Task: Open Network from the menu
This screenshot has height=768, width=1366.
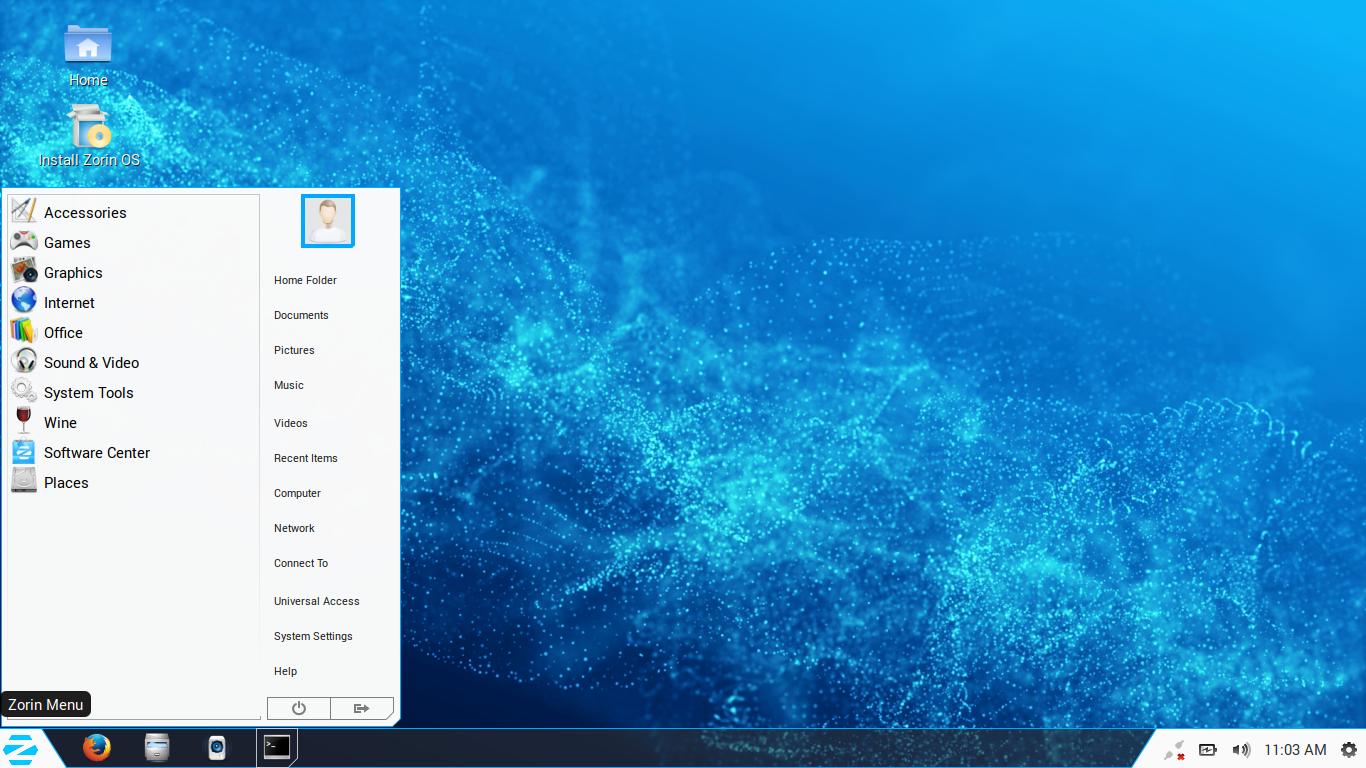Action: [x=294, y=528]
